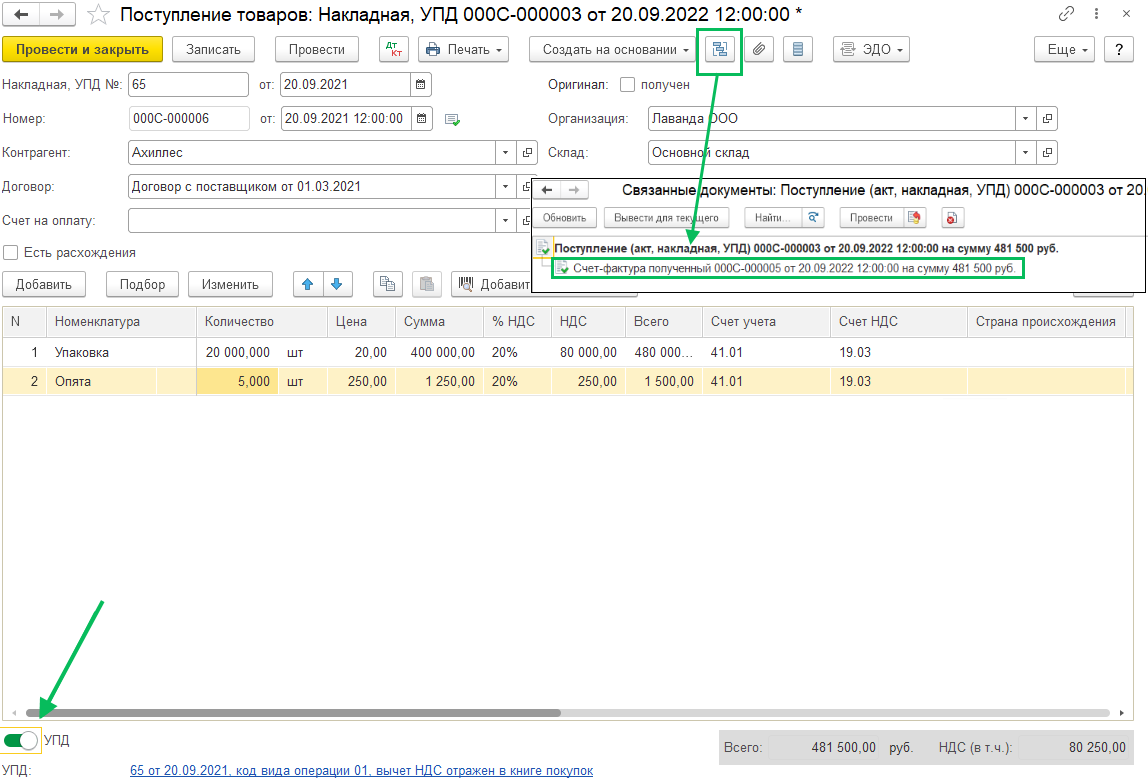The height and width of the screenshot is (783, 1148).
Task: Move the row down with the blue arrow
Action: [x=336, y=284]
